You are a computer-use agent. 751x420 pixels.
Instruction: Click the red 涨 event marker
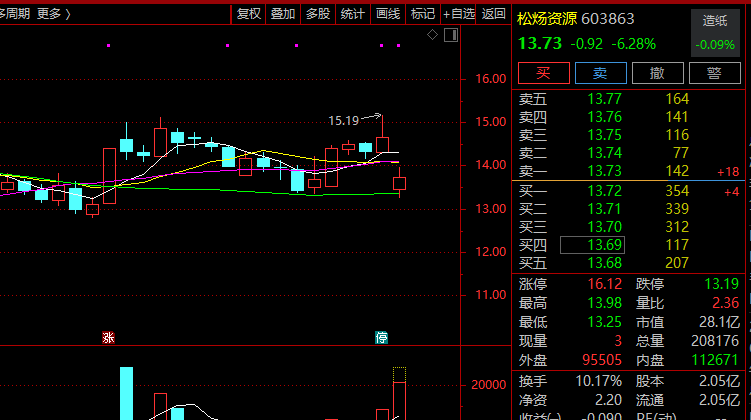[x=108, y=337]
